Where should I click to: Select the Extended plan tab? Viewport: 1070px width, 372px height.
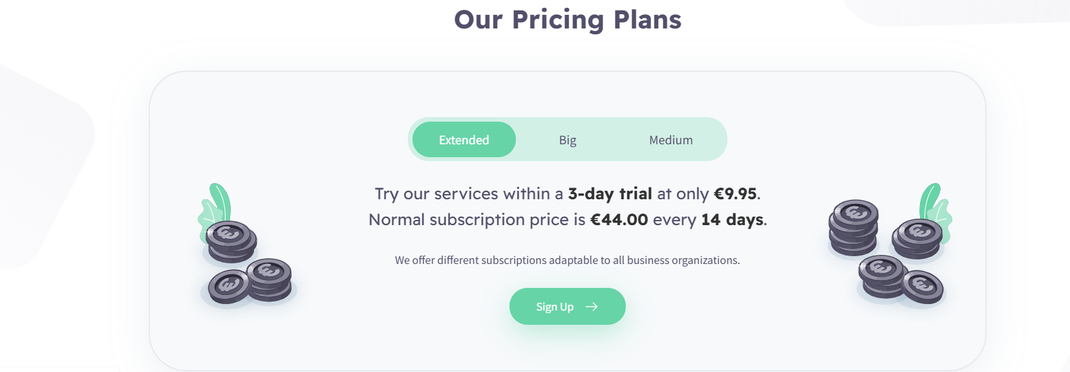(464, 139)
